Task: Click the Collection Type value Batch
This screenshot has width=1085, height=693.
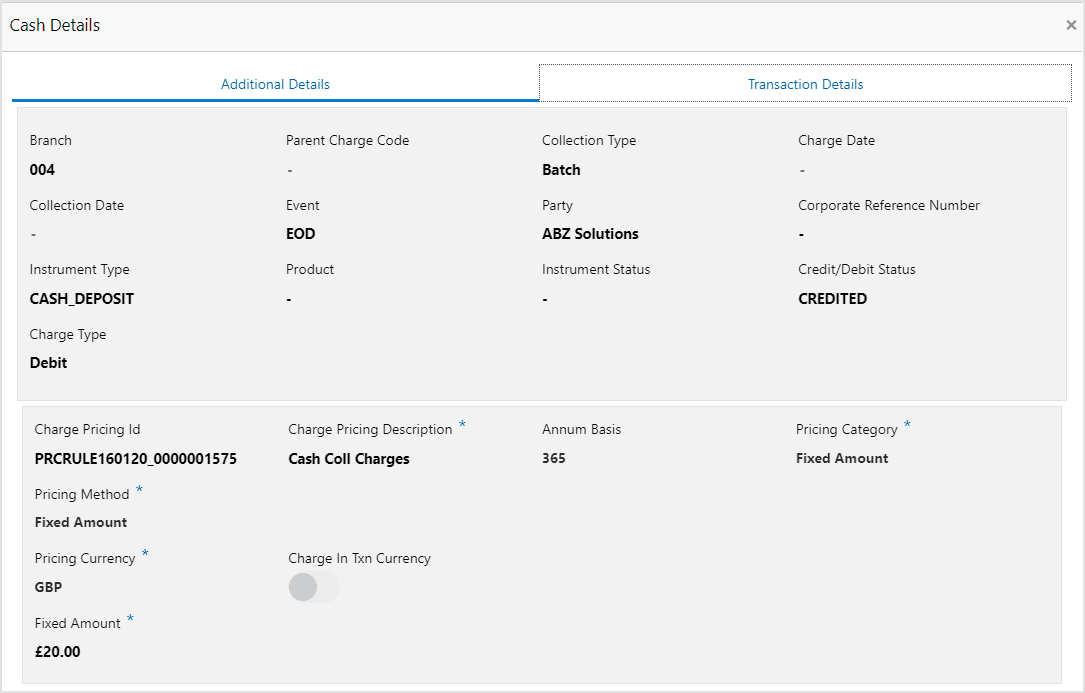Action: point(561,170)
